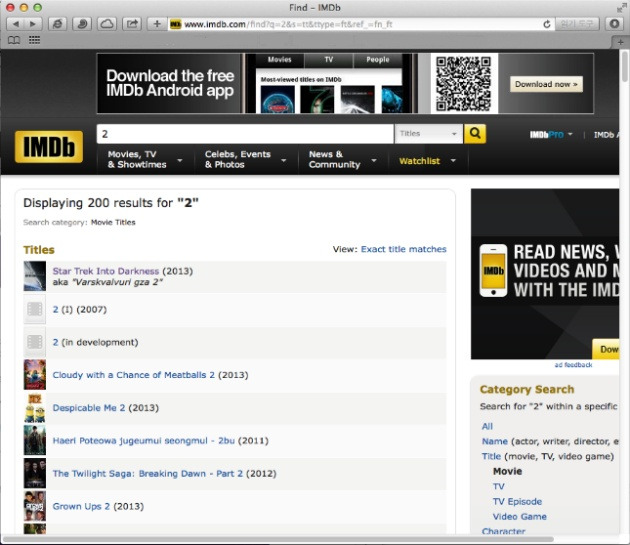
Task: Click placeholder film icon for 2 (2007)
Action: 35,309
